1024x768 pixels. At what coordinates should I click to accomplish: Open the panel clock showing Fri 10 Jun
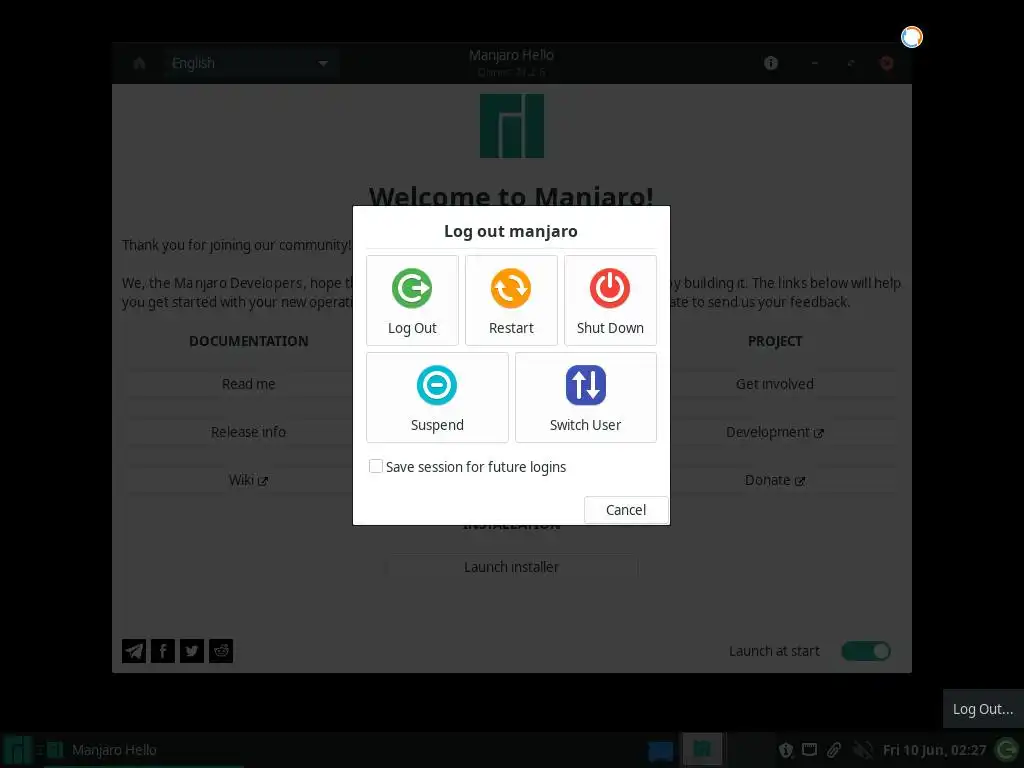click(934, 750)
